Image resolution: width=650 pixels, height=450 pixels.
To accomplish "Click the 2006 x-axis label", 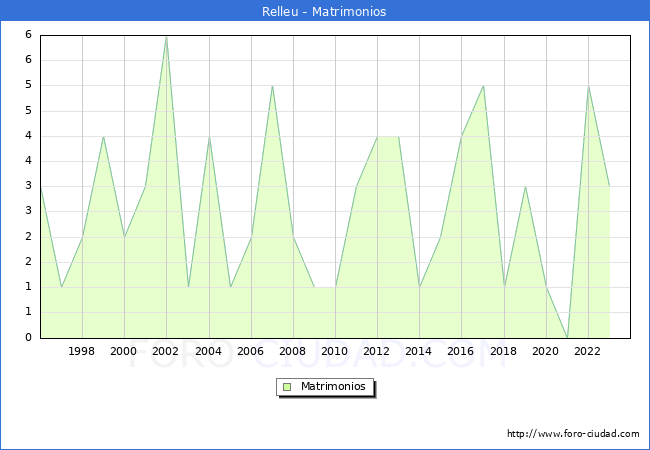I will [x=250, y=351].
